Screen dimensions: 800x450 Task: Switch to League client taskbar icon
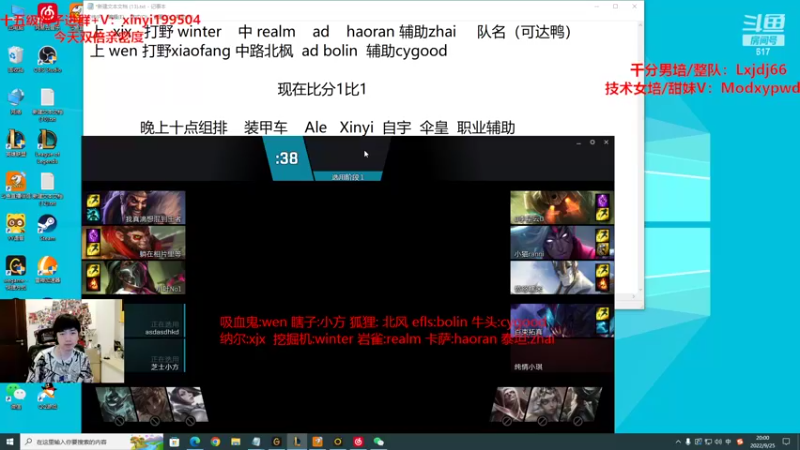[297, 441]
